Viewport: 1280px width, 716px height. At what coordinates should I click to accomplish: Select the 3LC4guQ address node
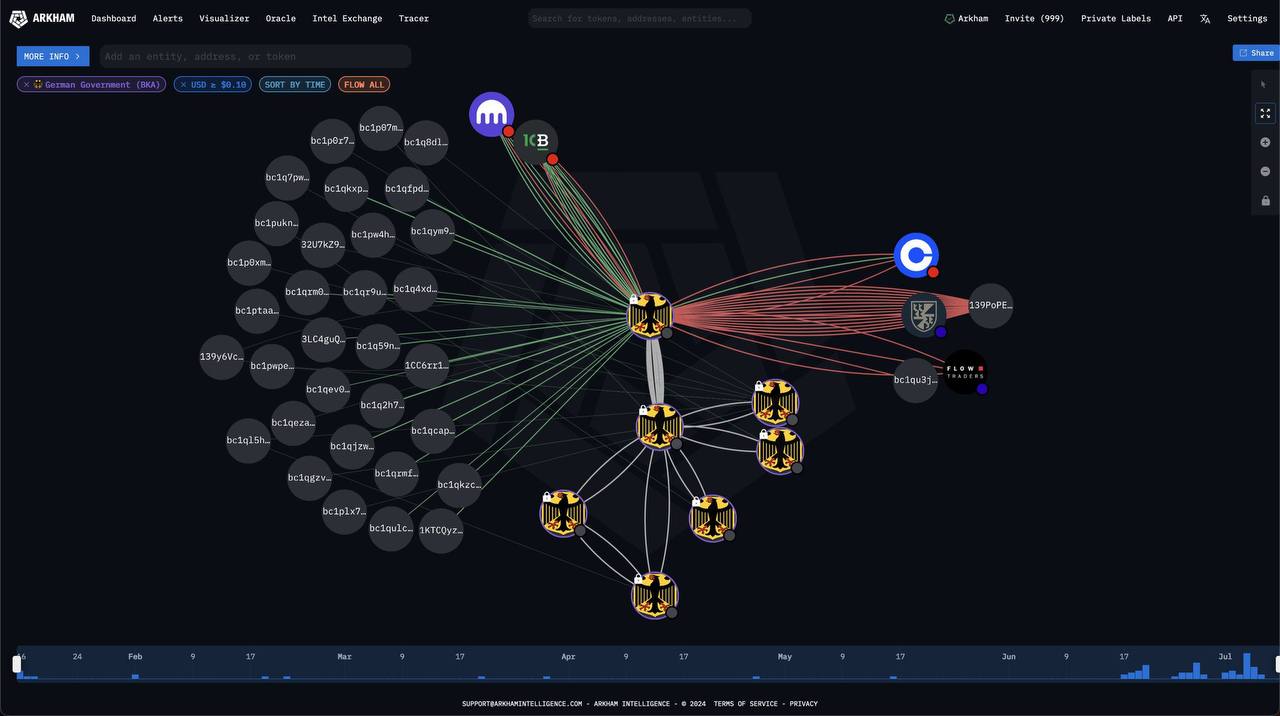click(323, 339)
